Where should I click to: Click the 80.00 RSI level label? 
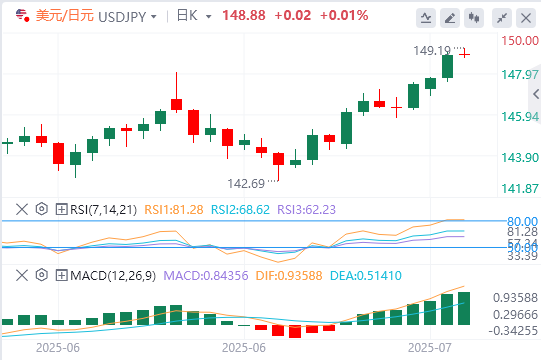click(x=522, y=221)
